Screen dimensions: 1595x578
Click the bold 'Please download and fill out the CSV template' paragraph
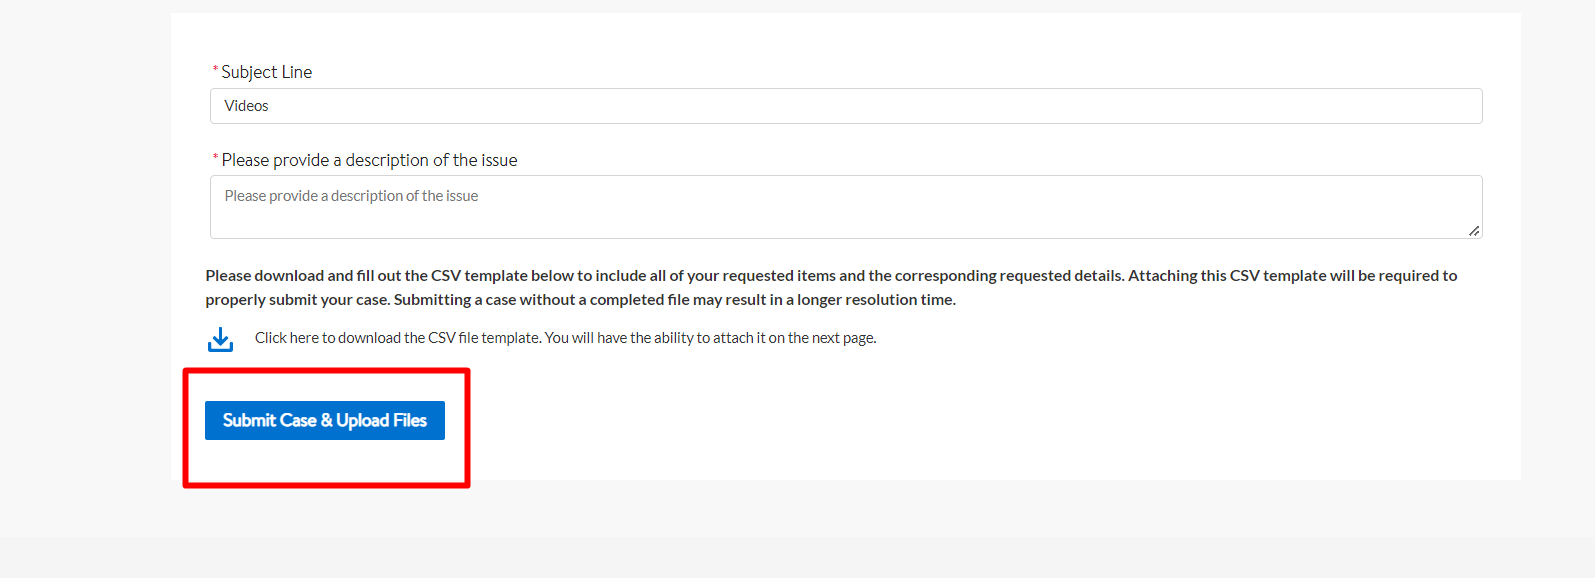(x=831, y=287)
